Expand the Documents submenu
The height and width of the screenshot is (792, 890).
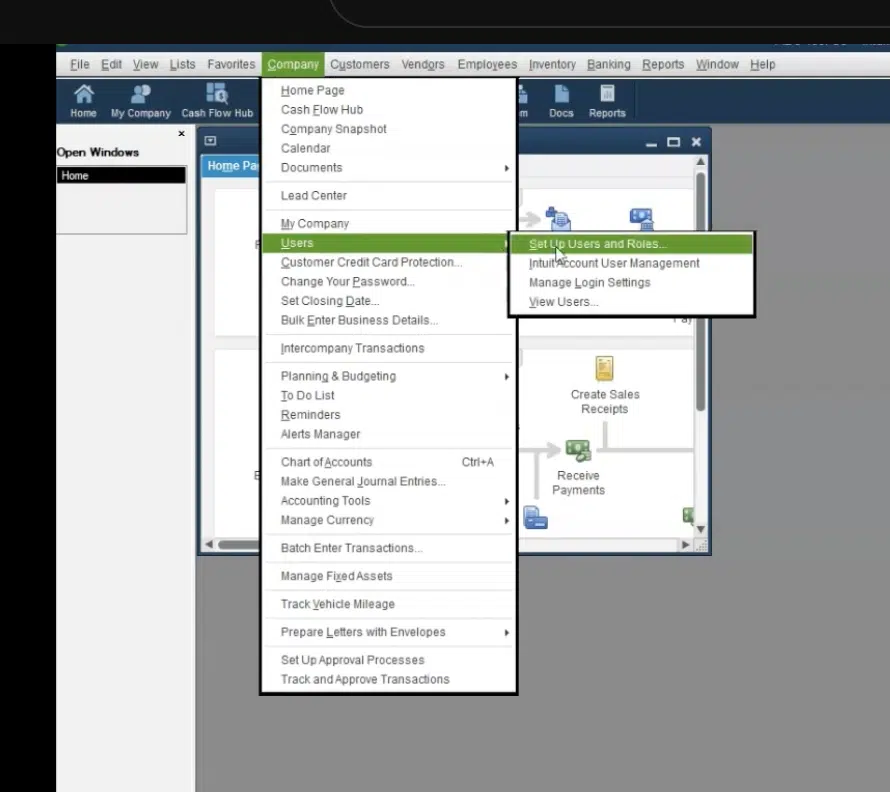pos(506,168)
